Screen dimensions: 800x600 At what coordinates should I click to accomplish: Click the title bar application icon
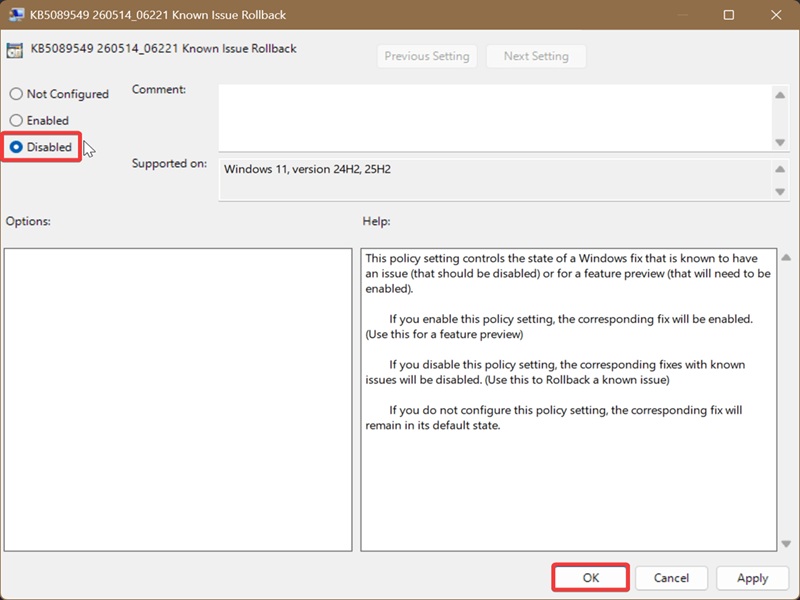(x=16, y=14)
